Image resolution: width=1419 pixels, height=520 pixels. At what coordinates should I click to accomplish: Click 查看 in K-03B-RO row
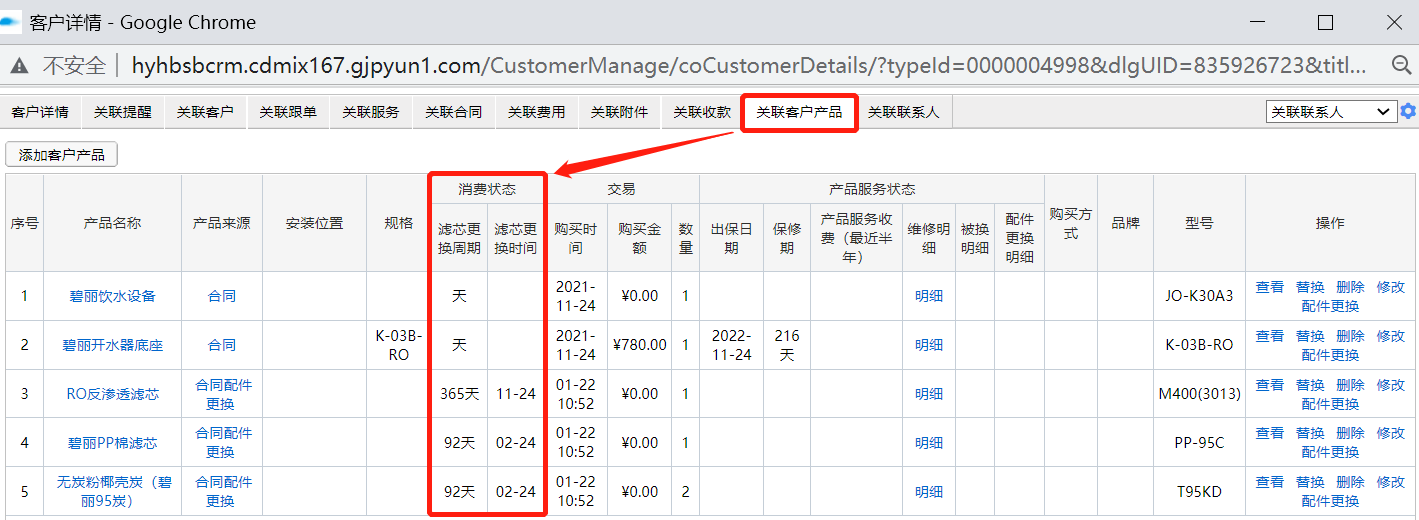pyautogui.click(x=1270, y=336)
